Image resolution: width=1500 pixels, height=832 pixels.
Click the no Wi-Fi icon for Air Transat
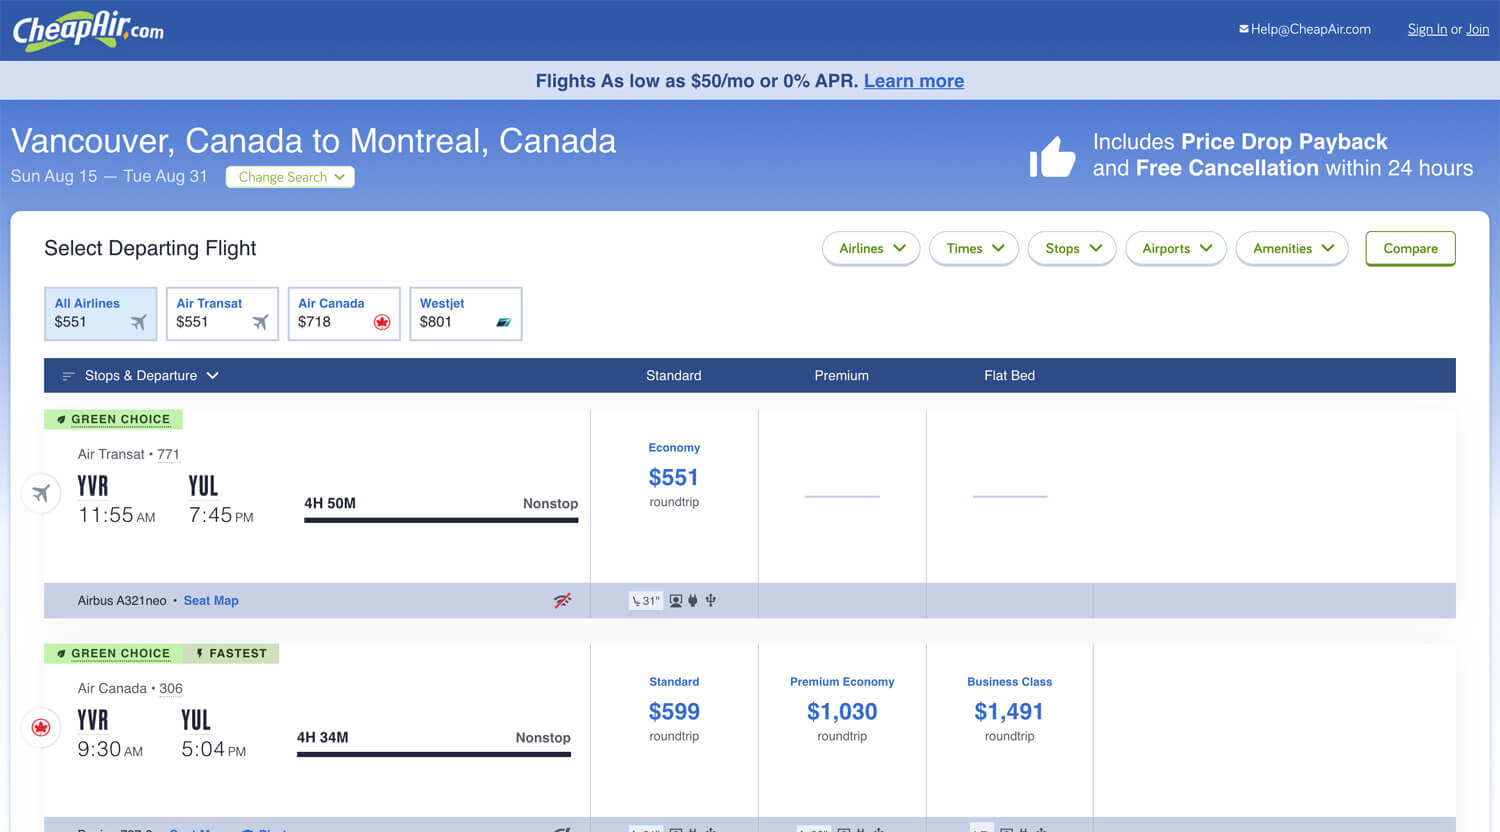pyautogui.click(x=563, y=600)
